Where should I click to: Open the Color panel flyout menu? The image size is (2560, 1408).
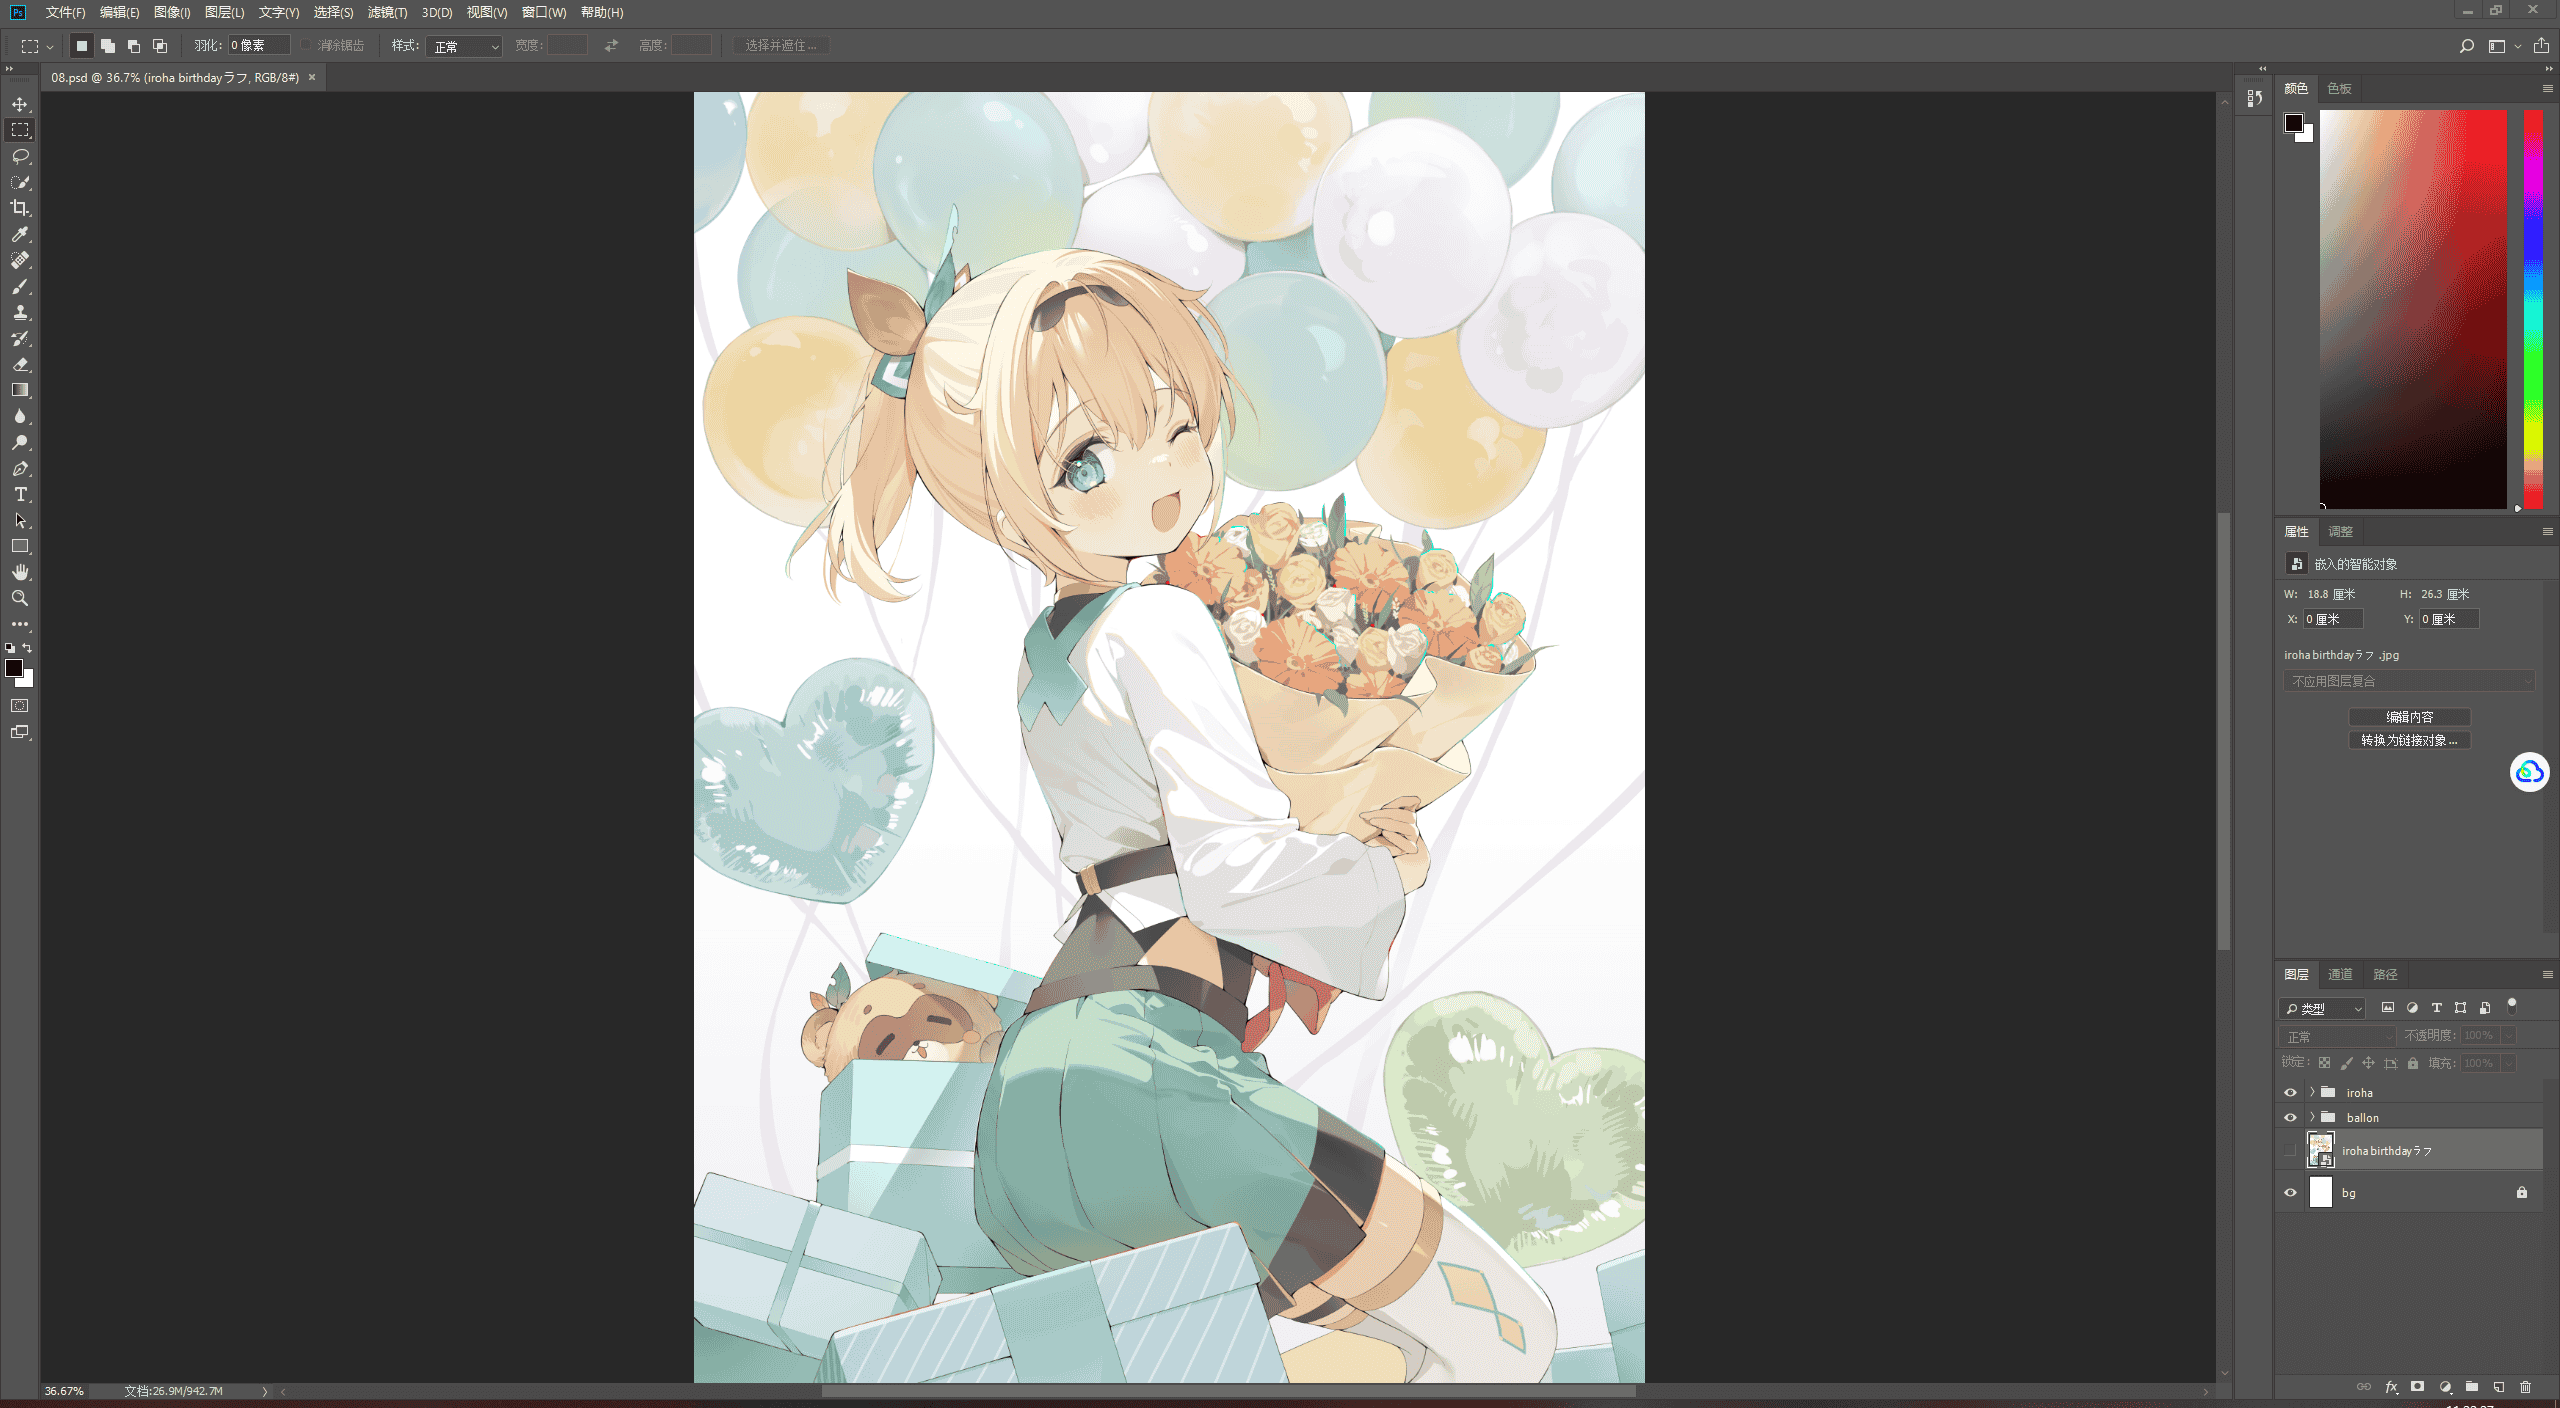click(2547, 89)
